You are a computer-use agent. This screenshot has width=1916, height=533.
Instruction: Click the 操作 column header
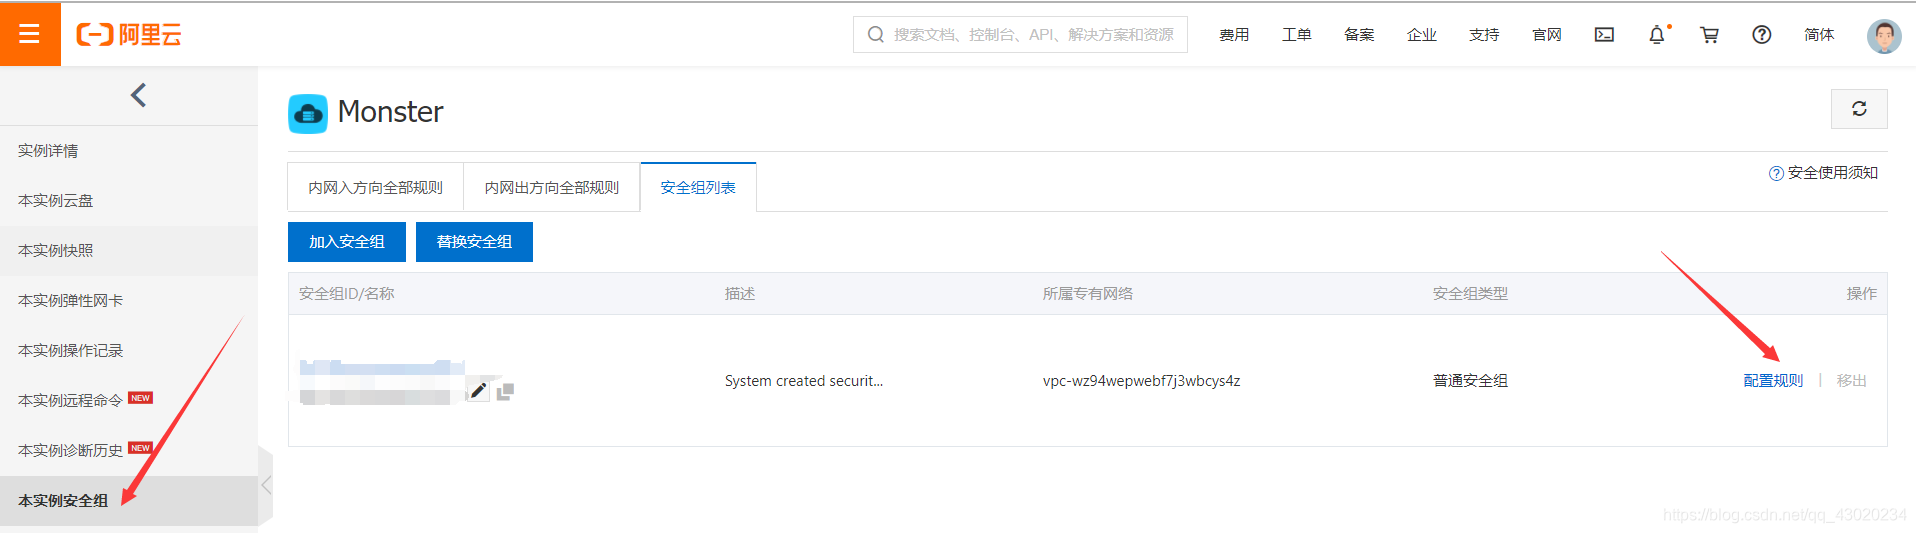tap(1862, 294)
